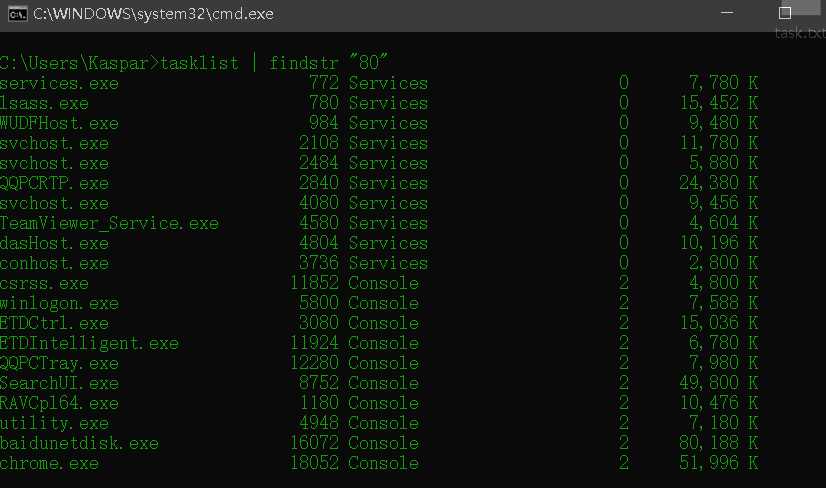The width and height of the screenshot is (826, 488).
Task: Click PID 8752 of SearchUI.exe
Action: pos(319,384)
